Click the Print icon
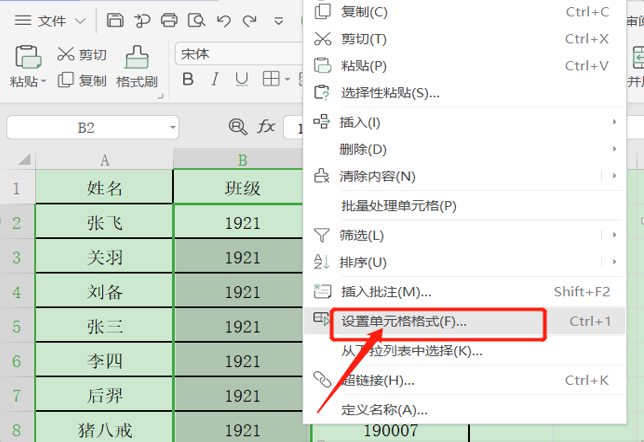The height and width of the screenshot is (442, 644). point(169,20)
